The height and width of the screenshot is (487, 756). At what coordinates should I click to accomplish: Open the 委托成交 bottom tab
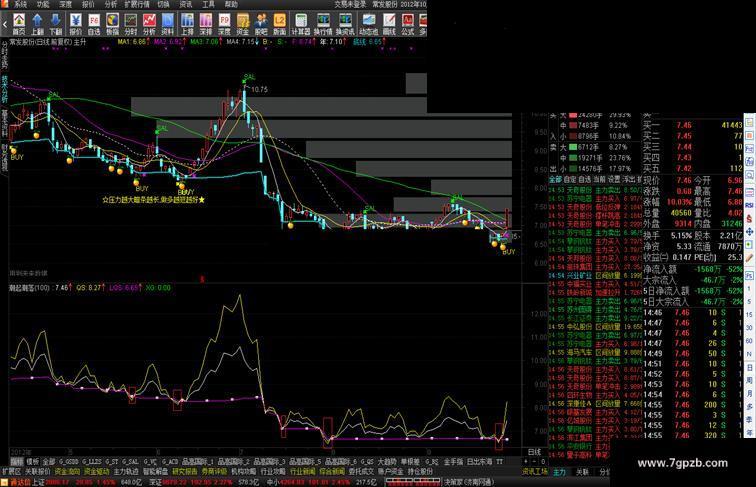click(x=361, y=471)
